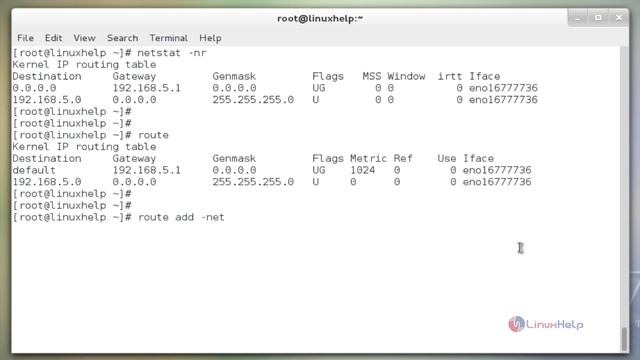
Task: Click 'UG' flag in netstat output
Action: pyautogui.click(x=319, y=88)
